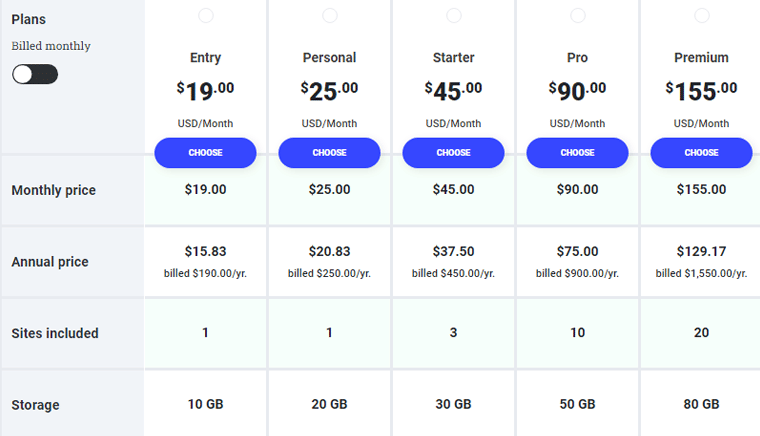Screen dimensions: 760x436
Task: Click the Storage row label
Action: (x=36, y=405)
